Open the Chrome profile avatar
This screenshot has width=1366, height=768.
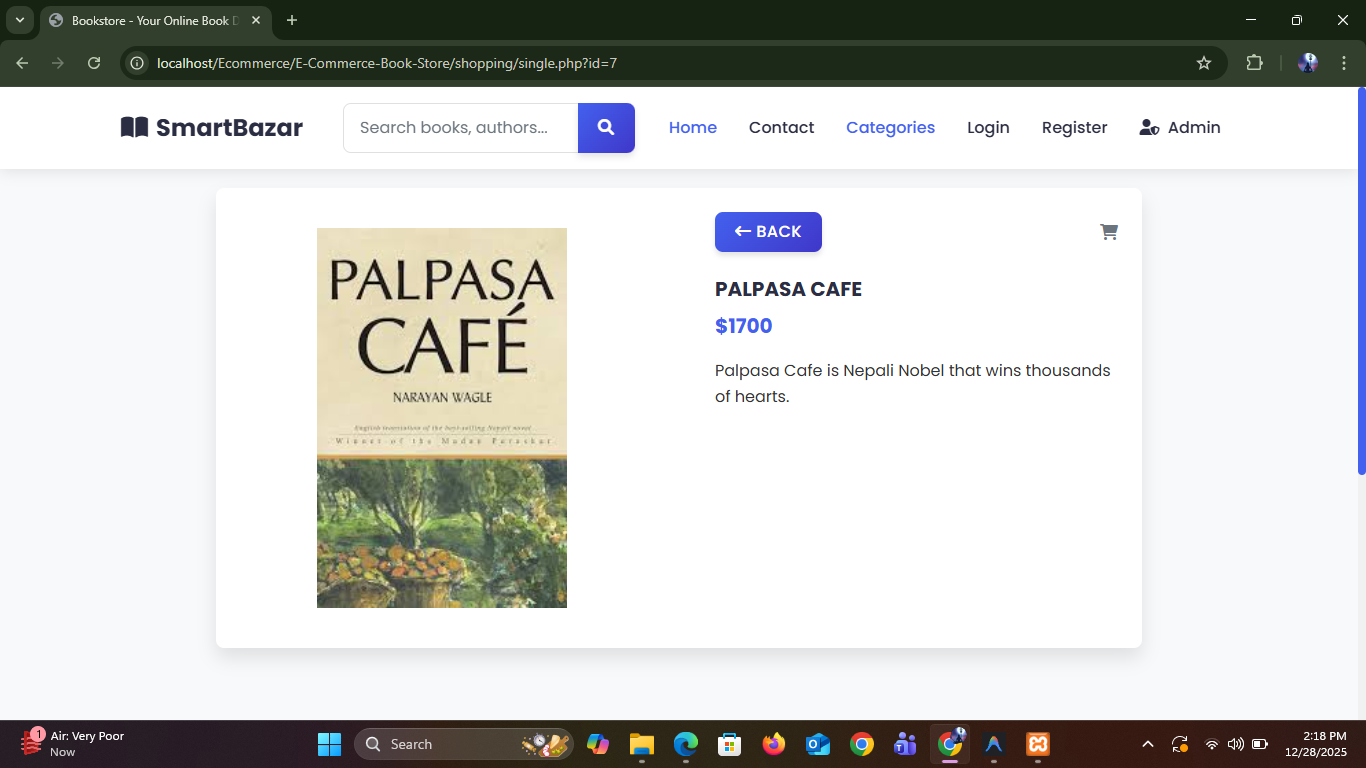pos(1308,63)
